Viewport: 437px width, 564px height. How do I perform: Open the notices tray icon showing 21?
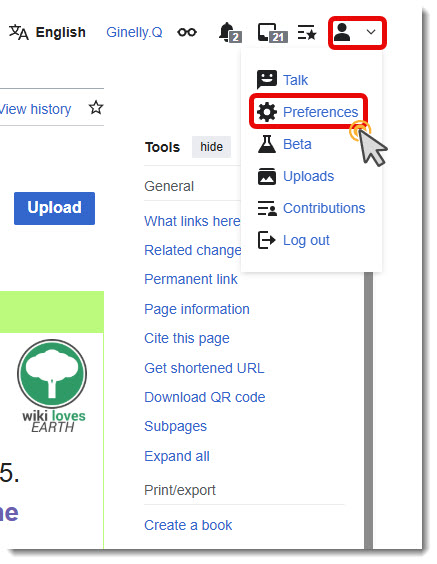273,33
